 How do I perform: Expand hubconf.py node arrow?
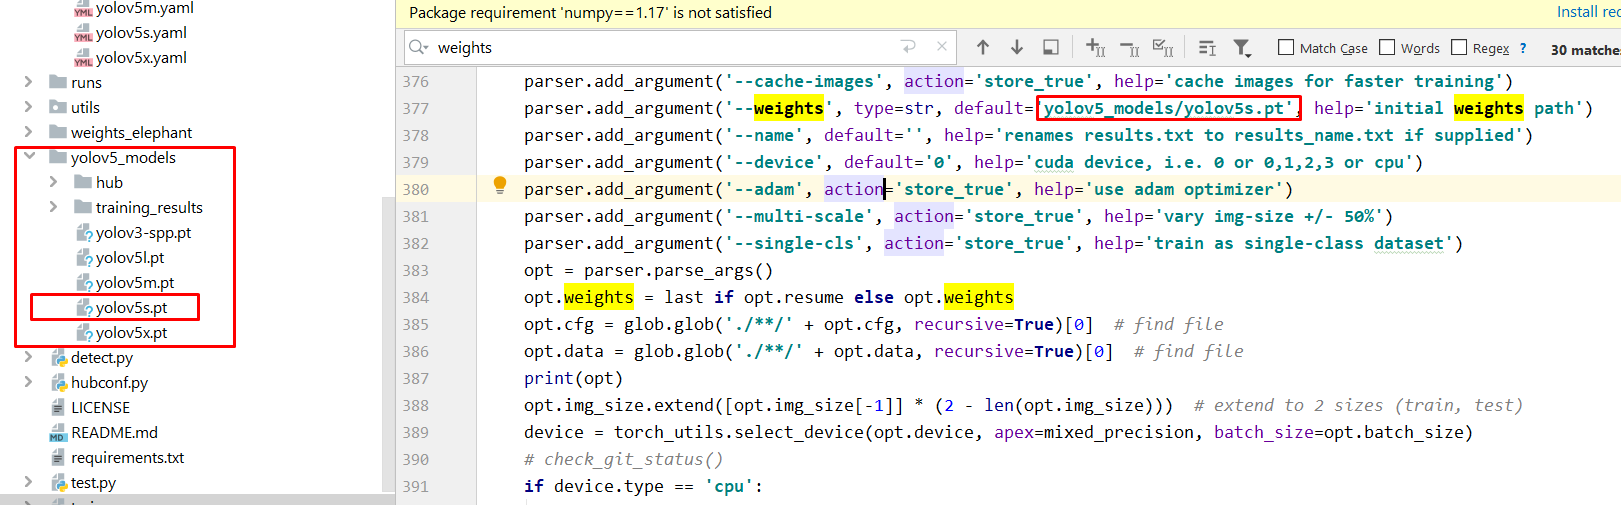pos(28,382)
